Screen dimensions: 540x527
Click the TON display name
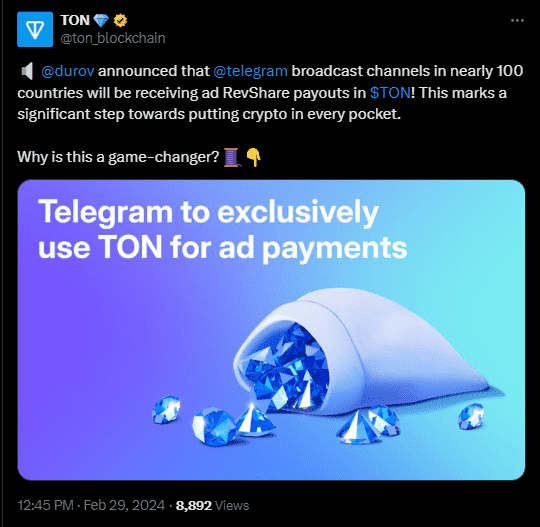(75, 20)
